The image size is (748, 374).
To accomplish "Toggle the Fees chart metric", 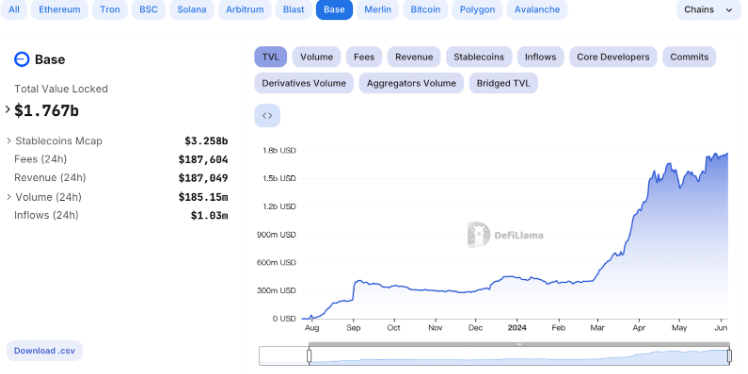I will (364, 57).
